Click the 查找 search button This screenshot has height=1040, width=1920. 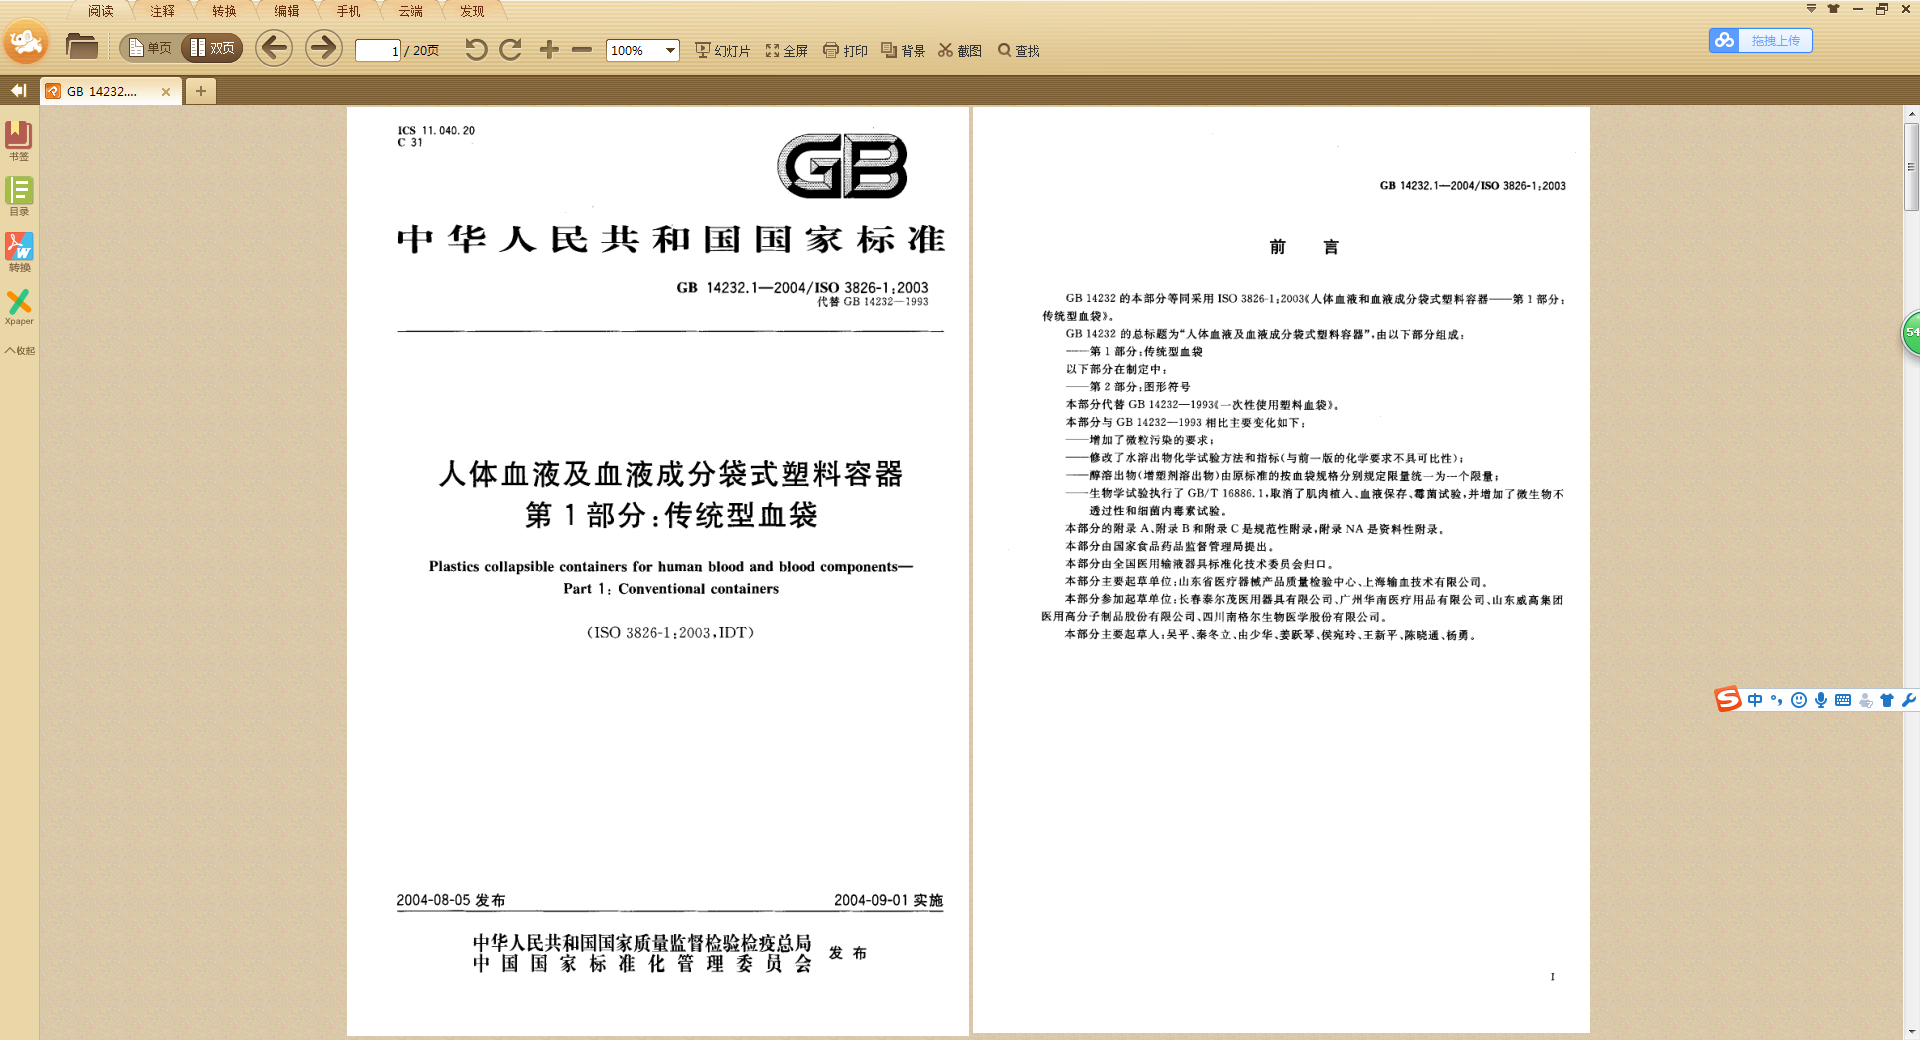tap(1018, 51)
